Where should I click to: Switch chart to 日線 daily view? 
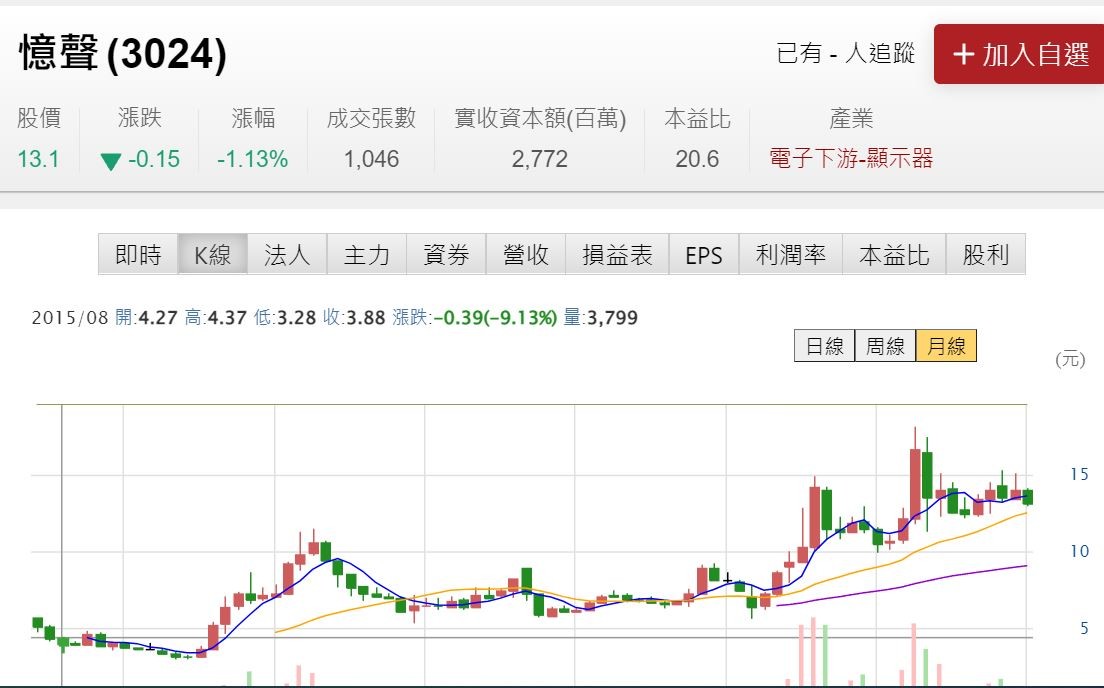click(x=825, y=346)
